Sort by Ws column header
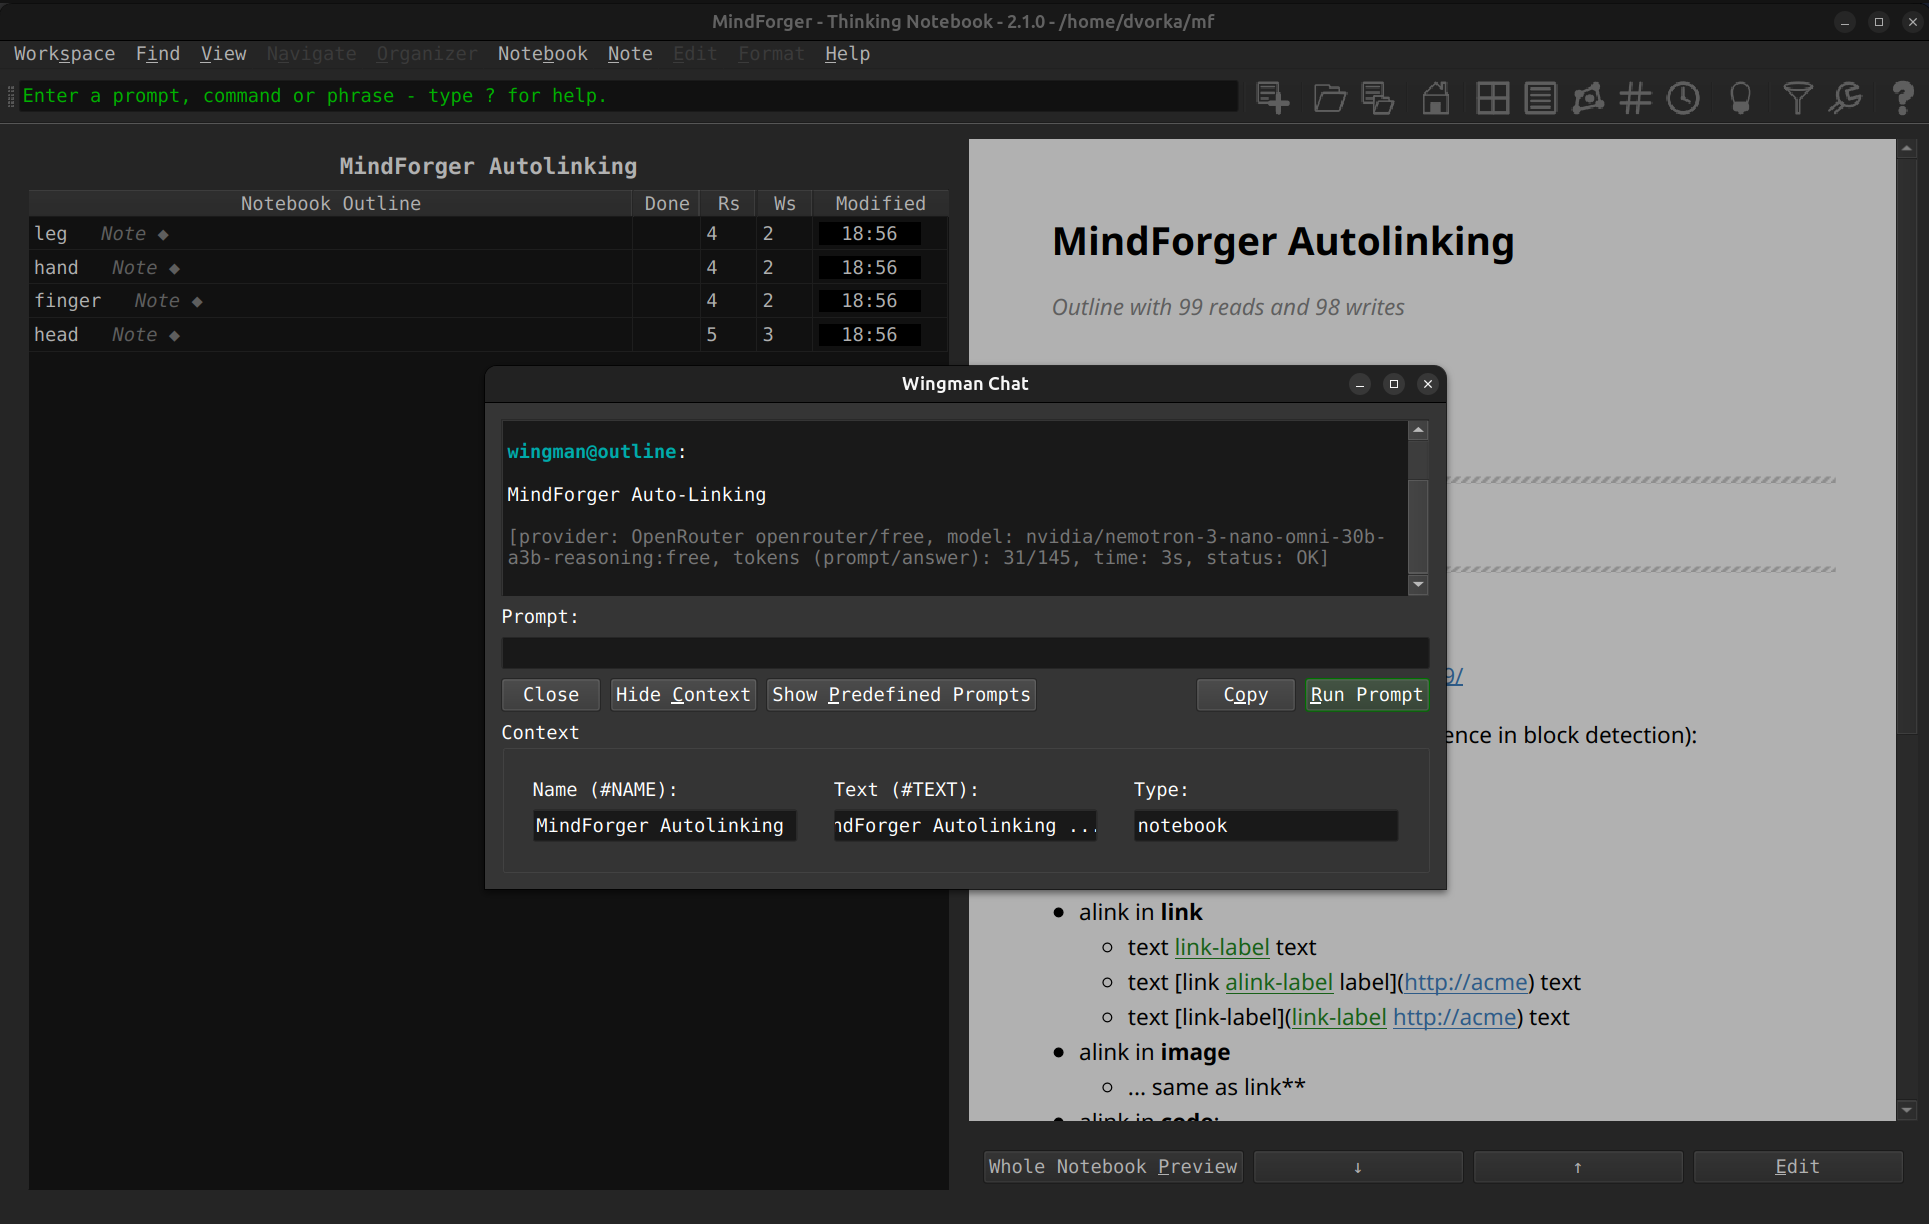 pyautogui.click(x=785, y=204)
